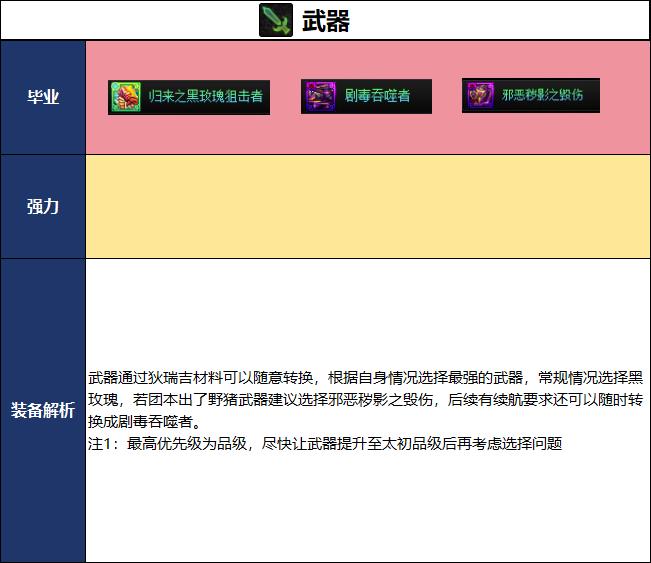This screenshot has height=563, width=651.
Task: Click the note line starting 注1
Action: tap(325, 444)
